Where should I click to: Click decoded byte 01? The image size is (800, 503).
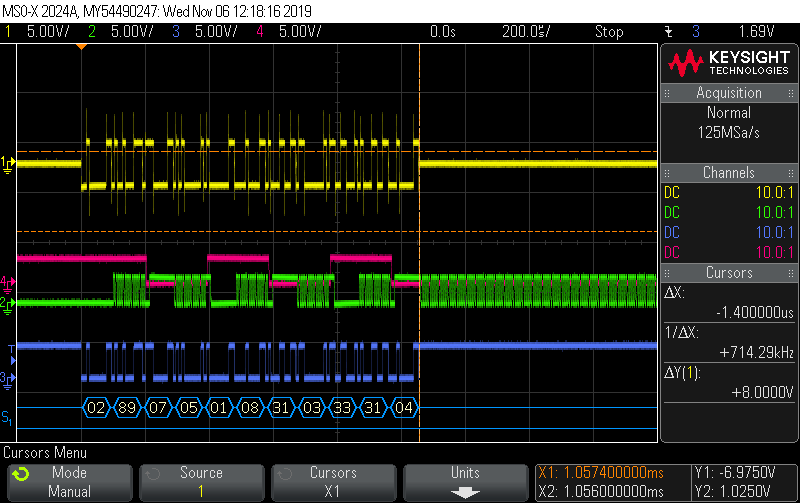click(x=219, y=408)
